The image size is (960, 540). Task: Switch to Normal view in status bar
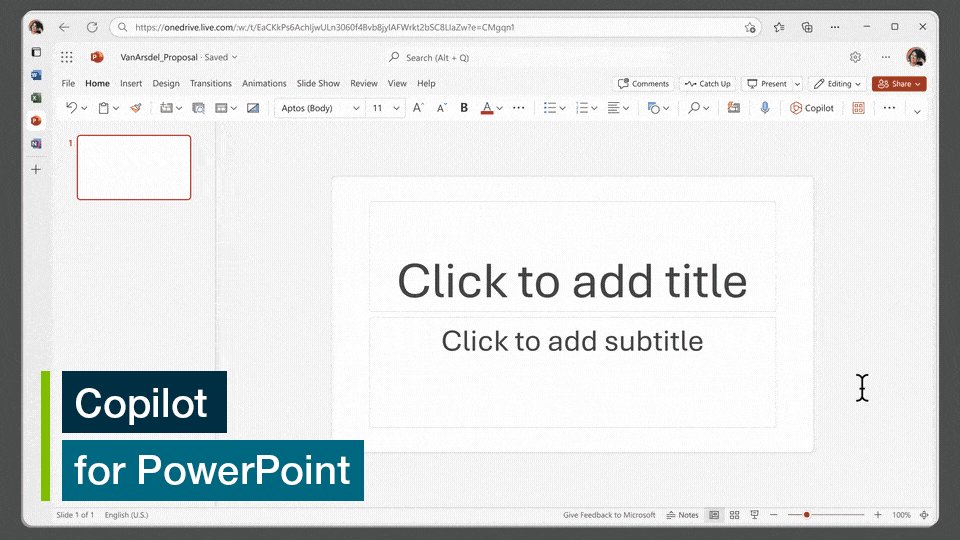click(714, 516)
